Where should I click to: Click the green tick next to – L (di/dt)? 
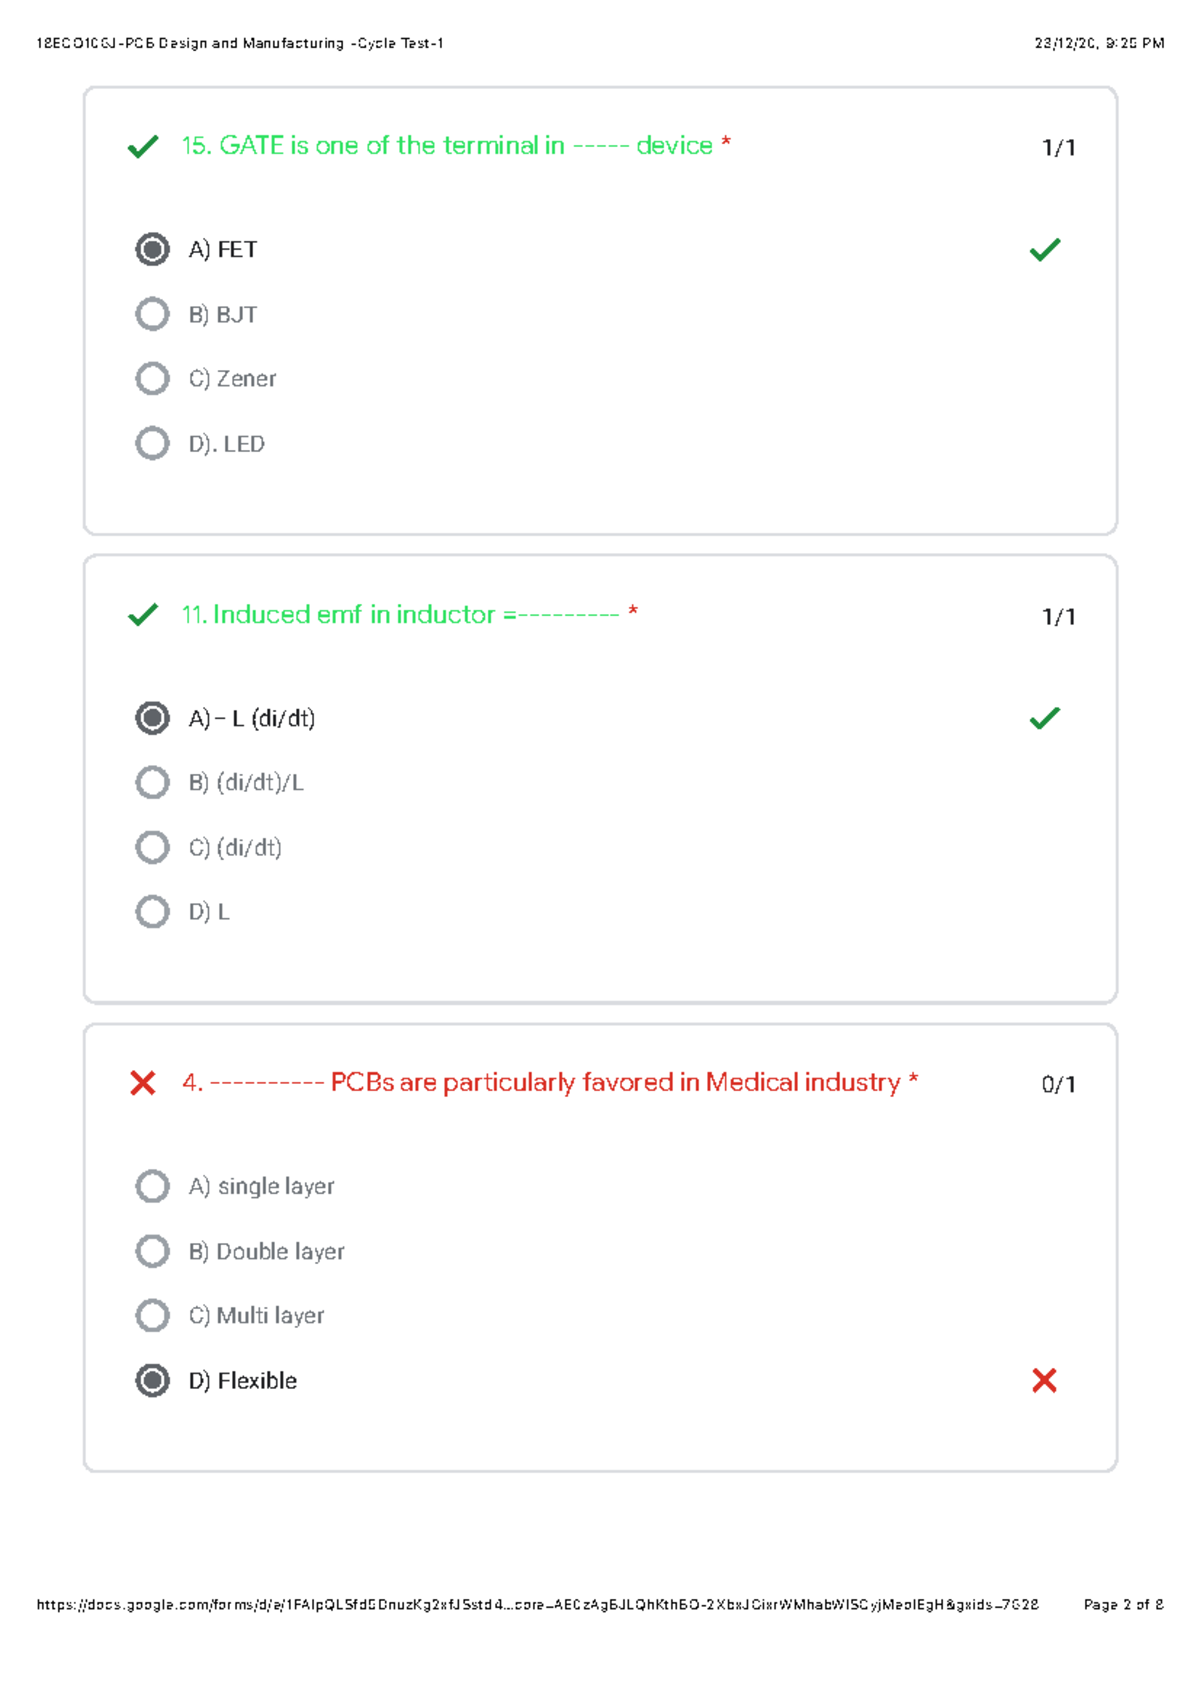coord(1044,718)
